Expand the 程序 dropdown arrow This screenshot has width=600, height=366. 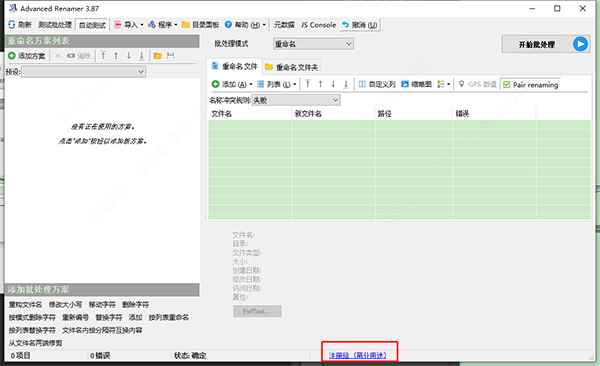tap(176, 25)
